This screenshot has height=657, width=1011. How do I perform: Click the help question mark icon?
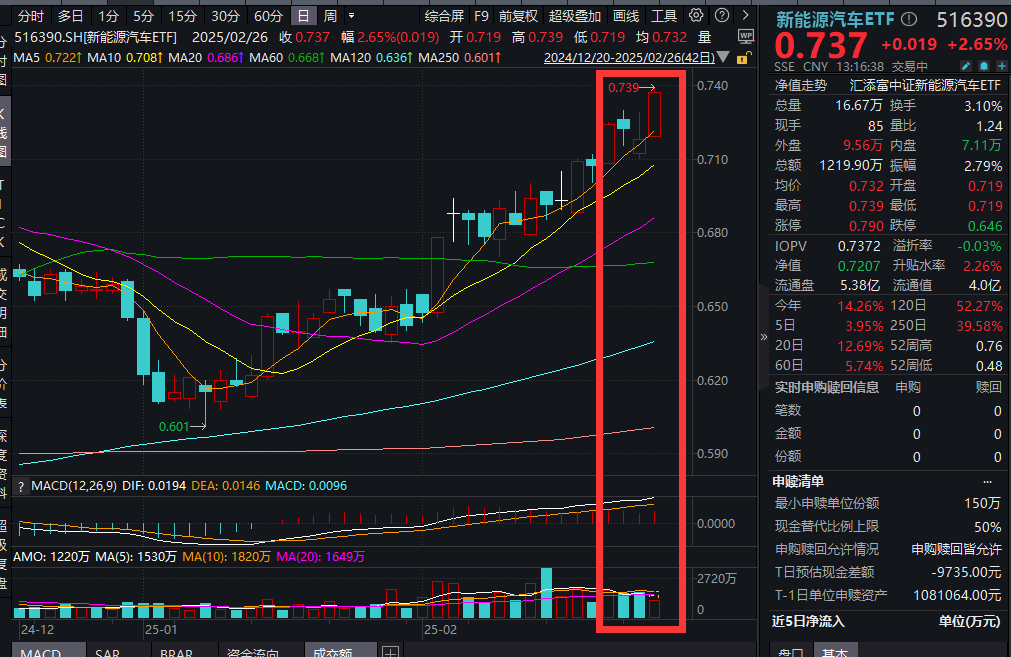[720, 16]
